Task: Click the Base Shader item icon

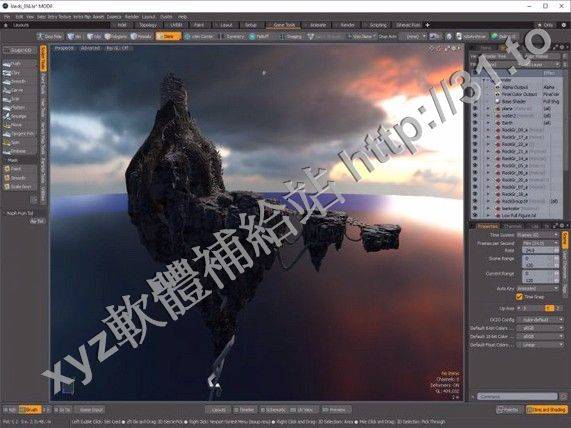Action: (x=497, y=101)
